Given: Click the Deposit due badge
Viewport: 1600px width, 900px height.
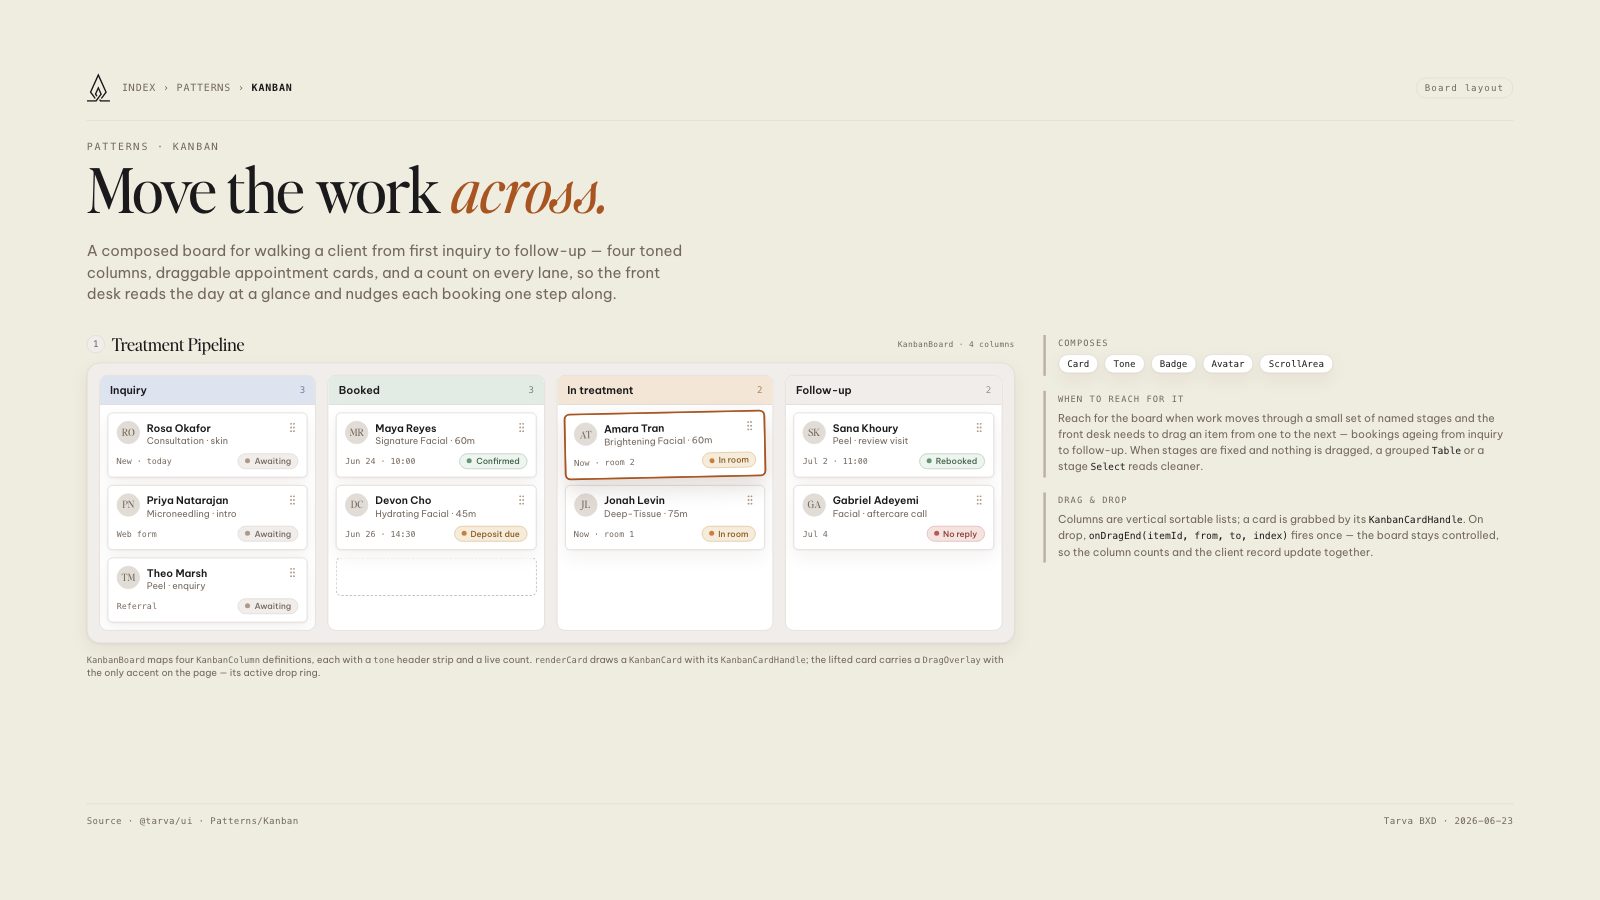Looking at the screenshot, I should (x=490, y=534).
